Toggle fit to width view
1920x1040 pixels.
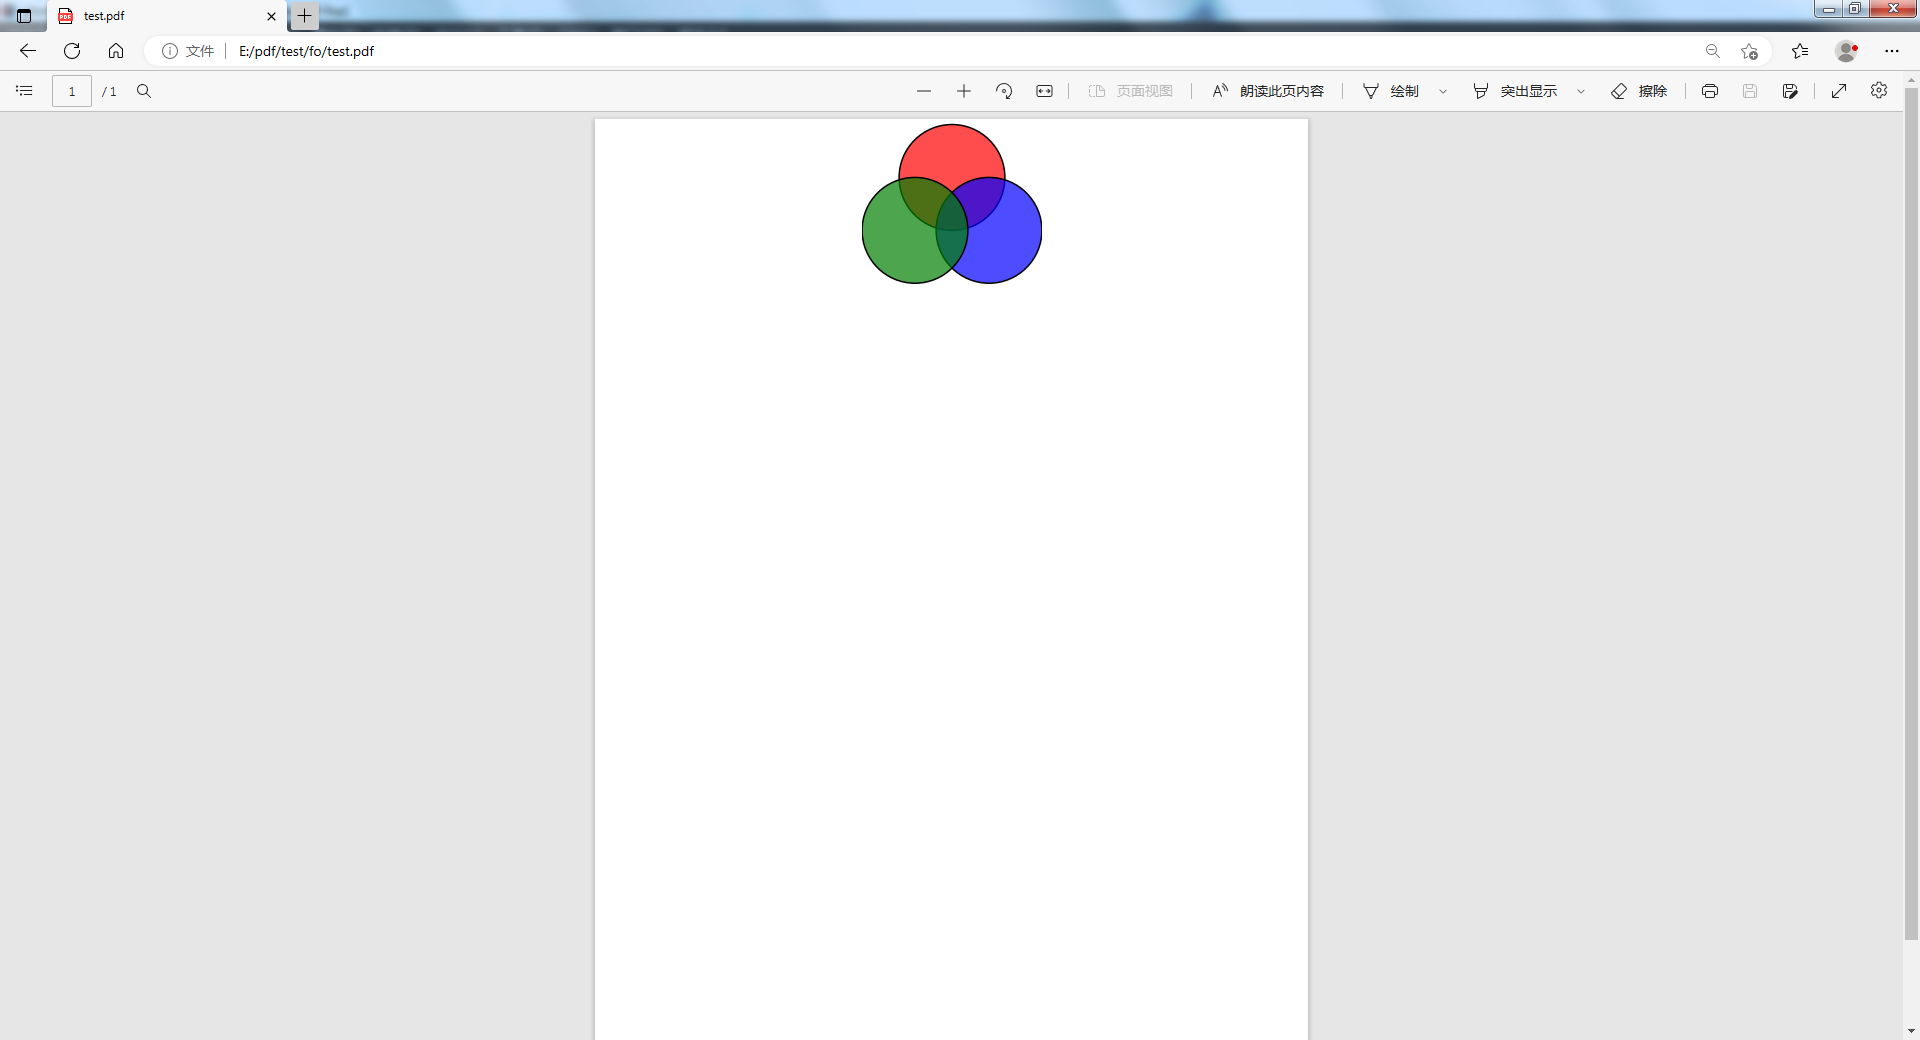(1044, 91)
